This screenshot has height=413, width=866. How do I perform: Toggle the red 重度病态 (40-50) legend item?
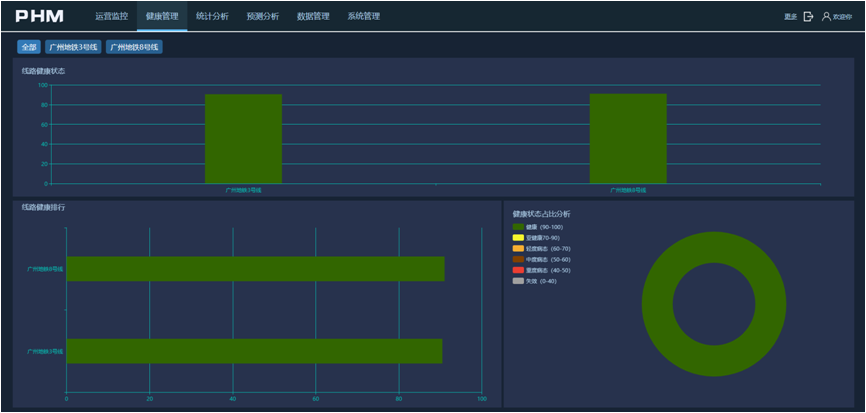coord(518,270)
